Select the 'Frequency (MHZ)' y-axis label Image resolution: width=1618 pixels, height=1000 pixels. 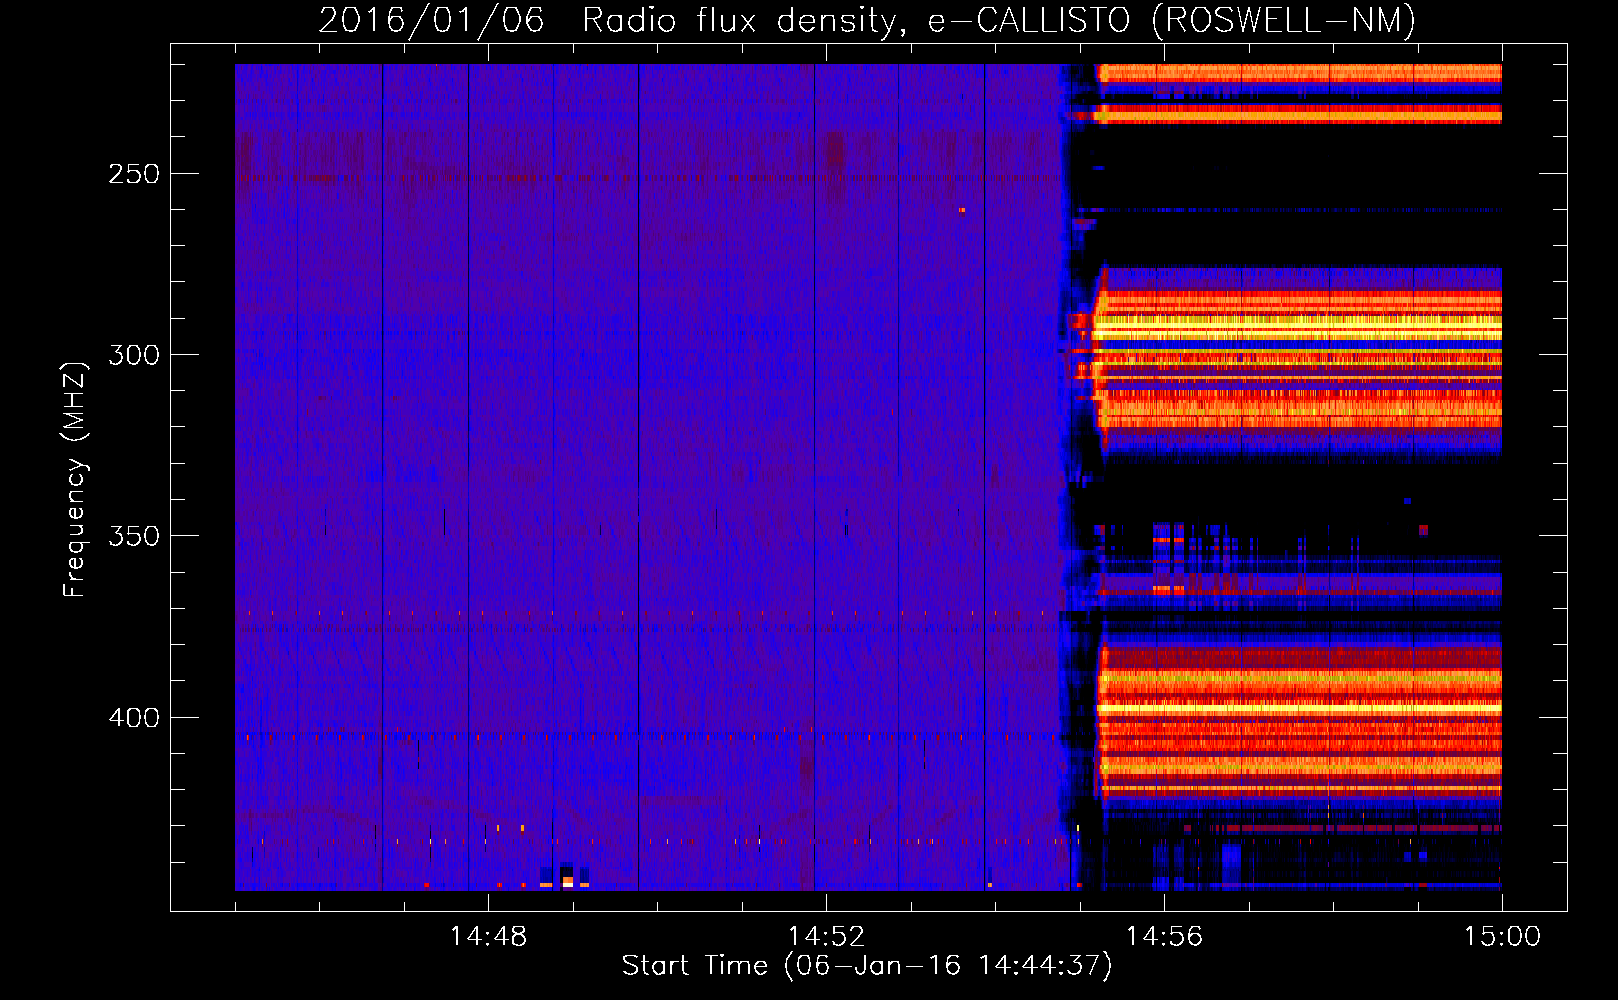(x=75, y=479)
